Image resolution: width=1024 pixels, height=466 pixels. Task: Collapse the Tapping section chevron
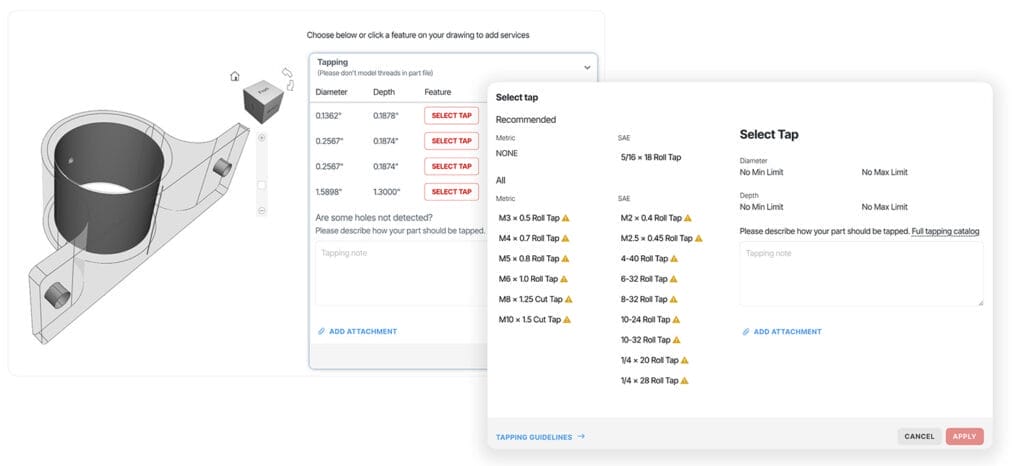[586, 67]
